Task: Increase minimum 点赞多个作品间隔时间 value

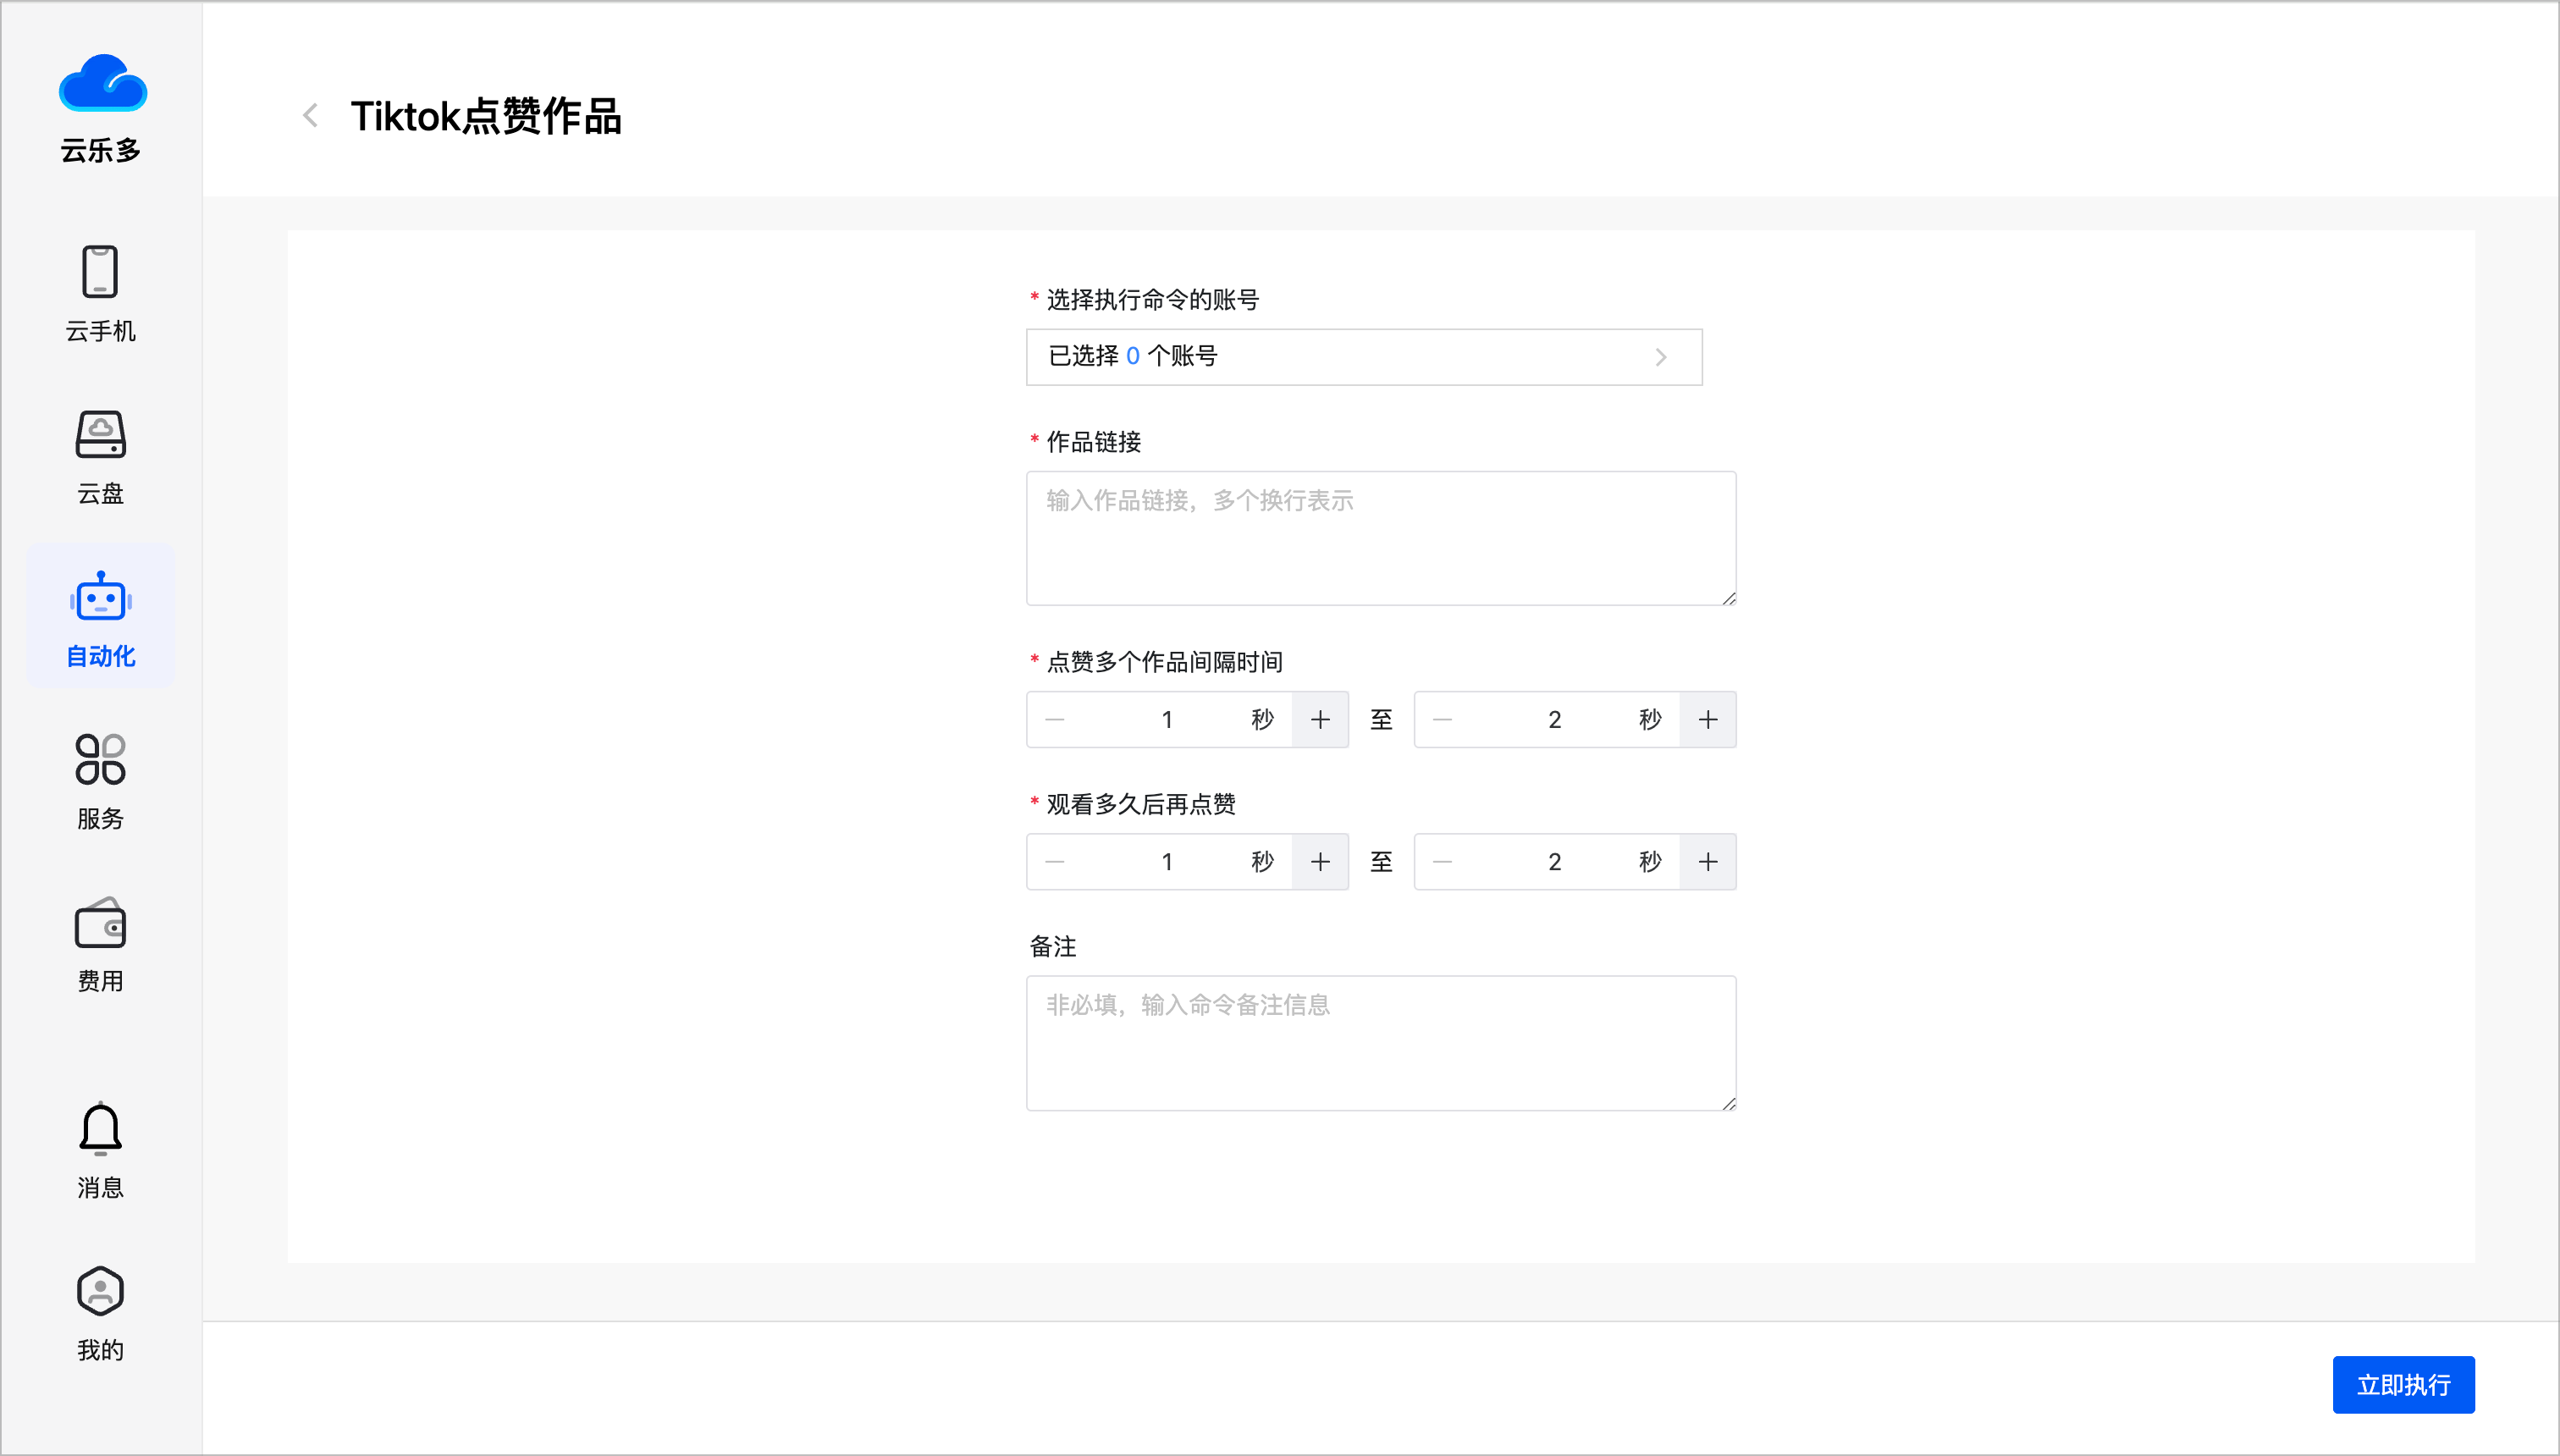Action: pos(1320,719)
